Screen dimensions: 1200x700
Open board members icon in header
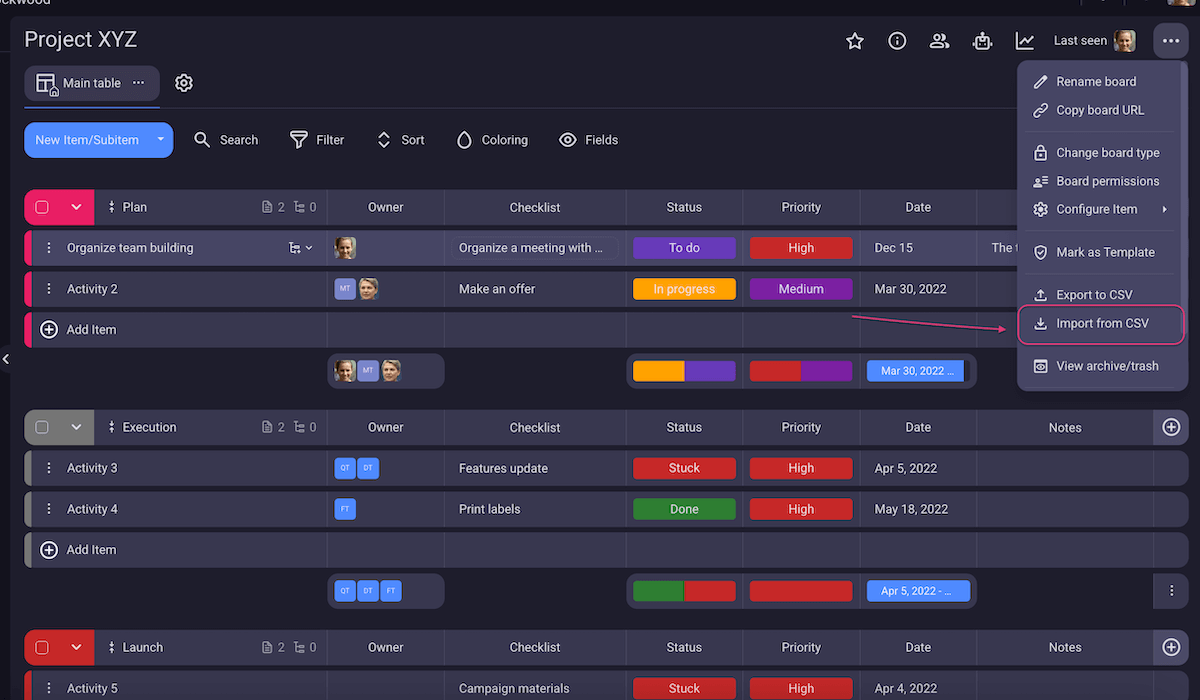(939, 41)
